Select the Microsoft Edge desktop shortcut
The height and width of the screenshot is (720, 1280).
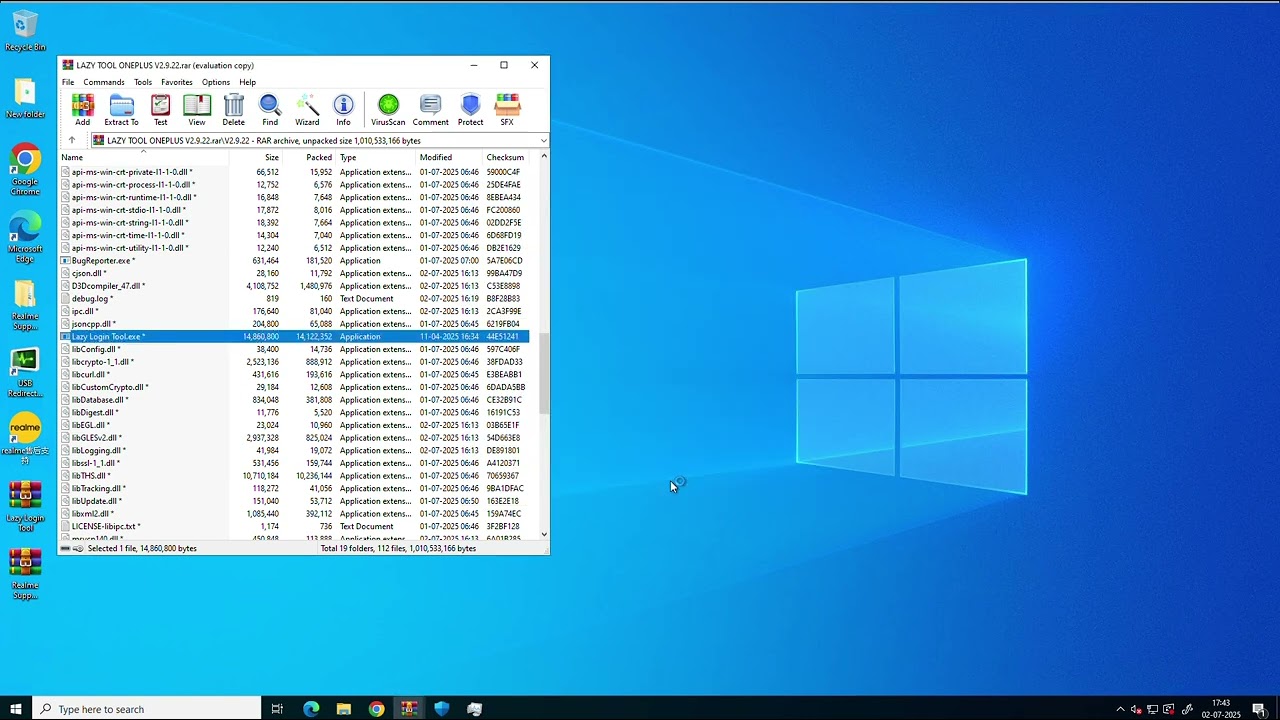coord(25,238)
